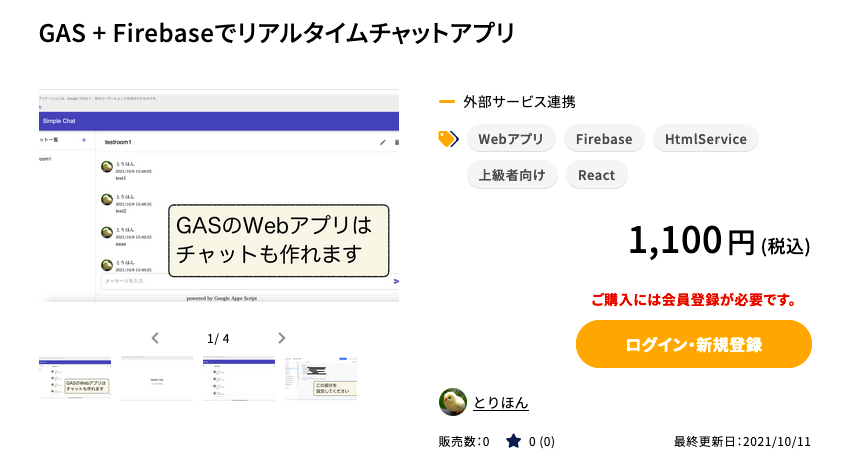Select the first preview thumbnail

[76, 377]
